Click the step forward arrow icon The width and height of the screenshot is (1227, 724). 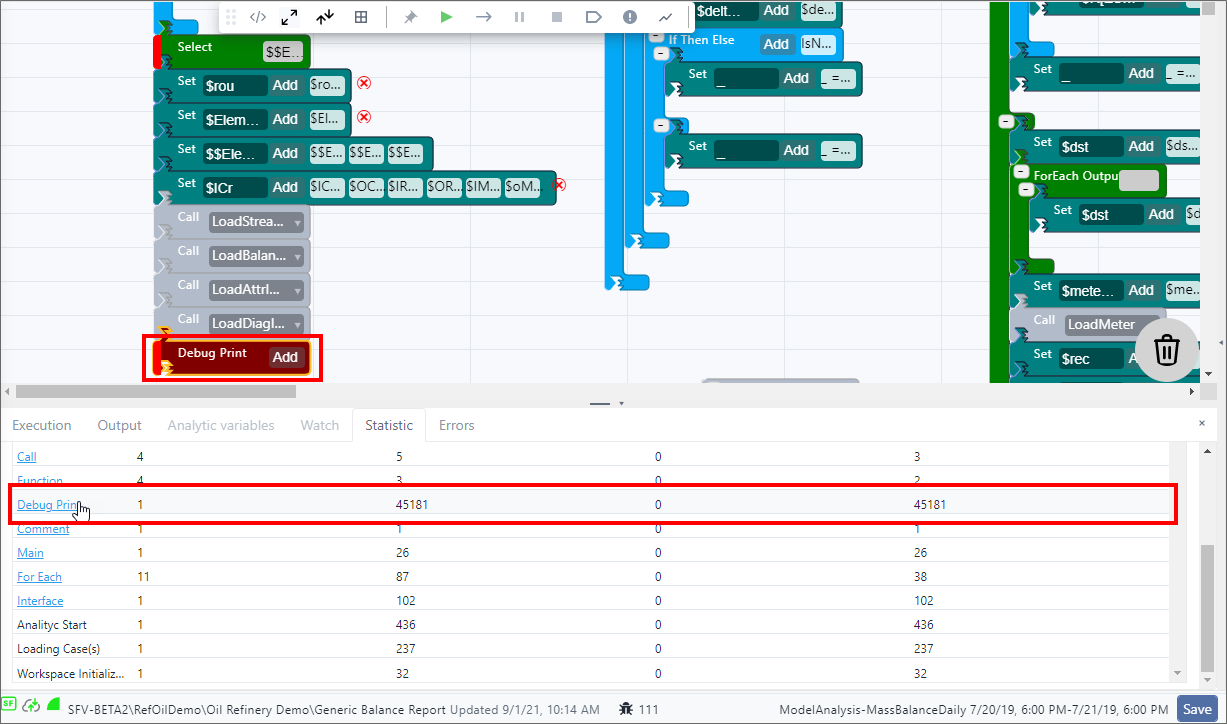click(483, 17)
